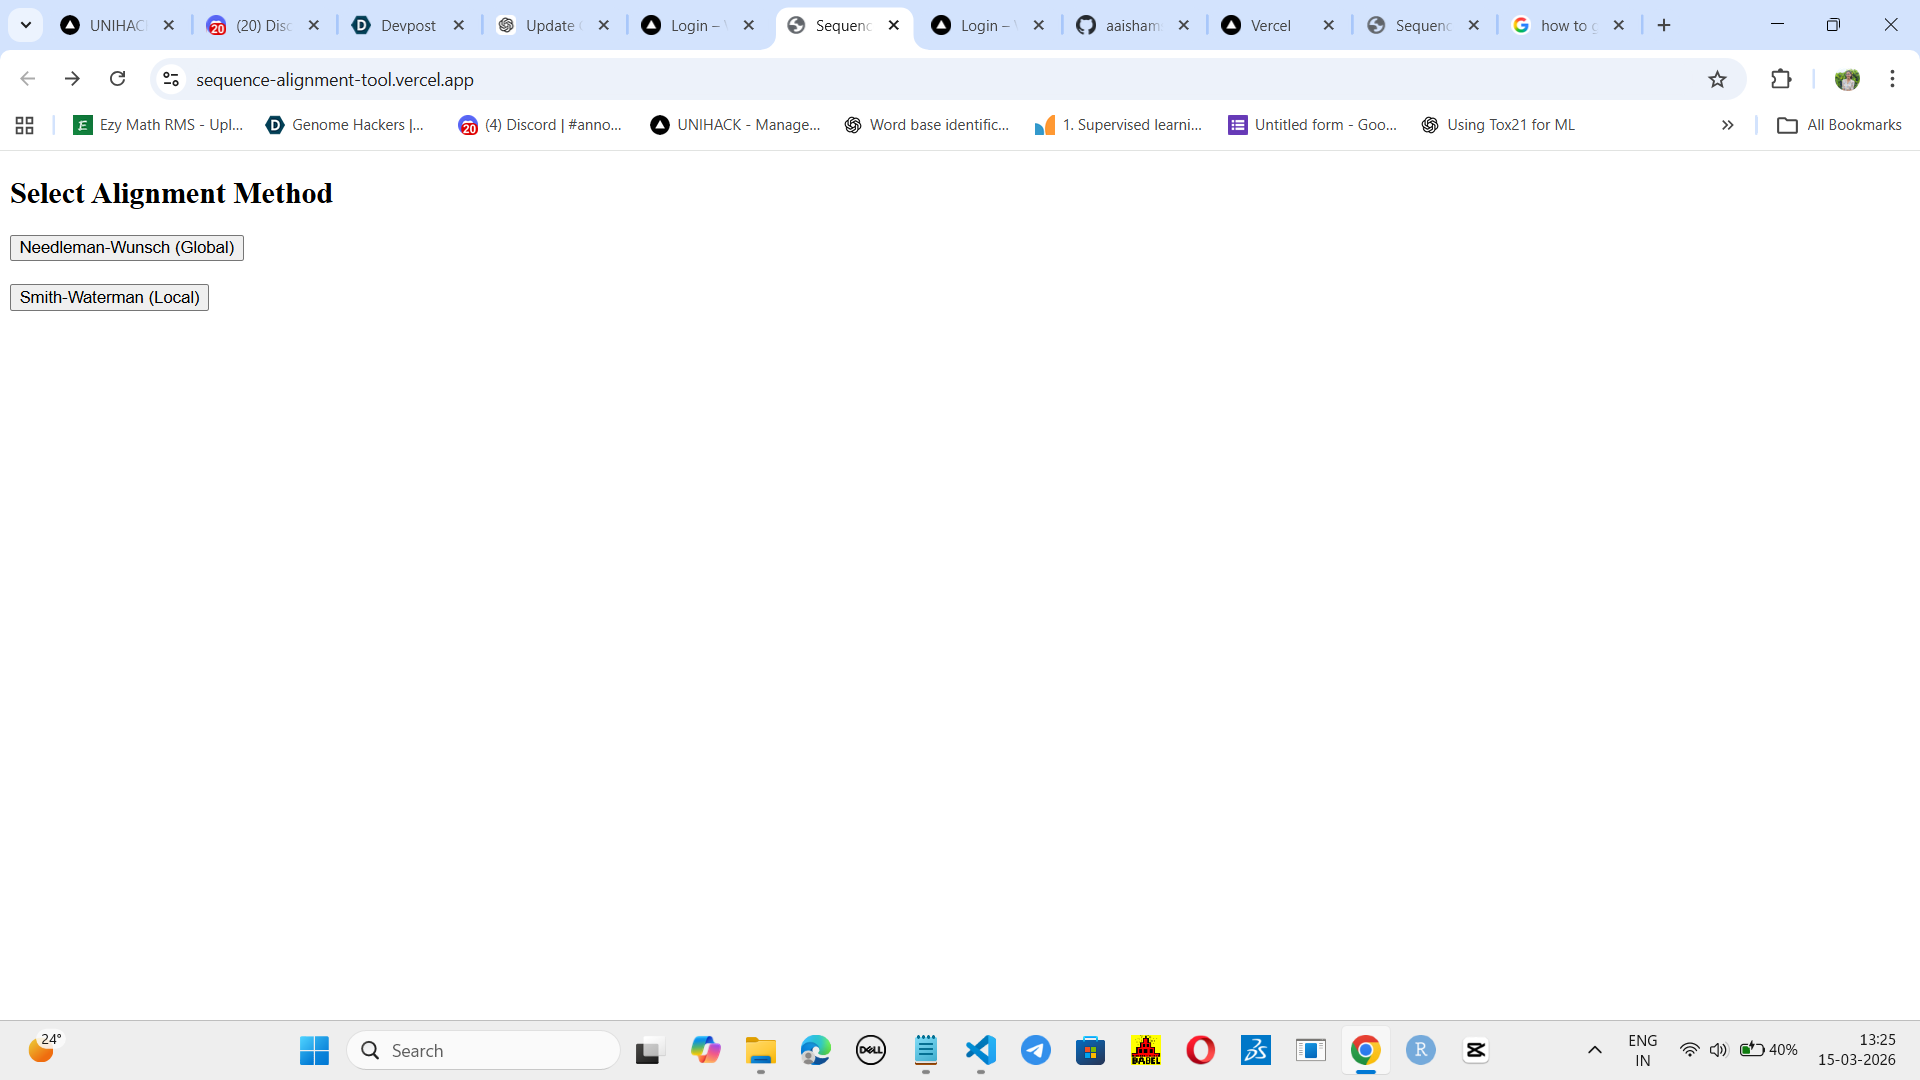Open a new tab with plus button
The width and height of the screenshot is (1920, 1080).
tap(1664, 26)
